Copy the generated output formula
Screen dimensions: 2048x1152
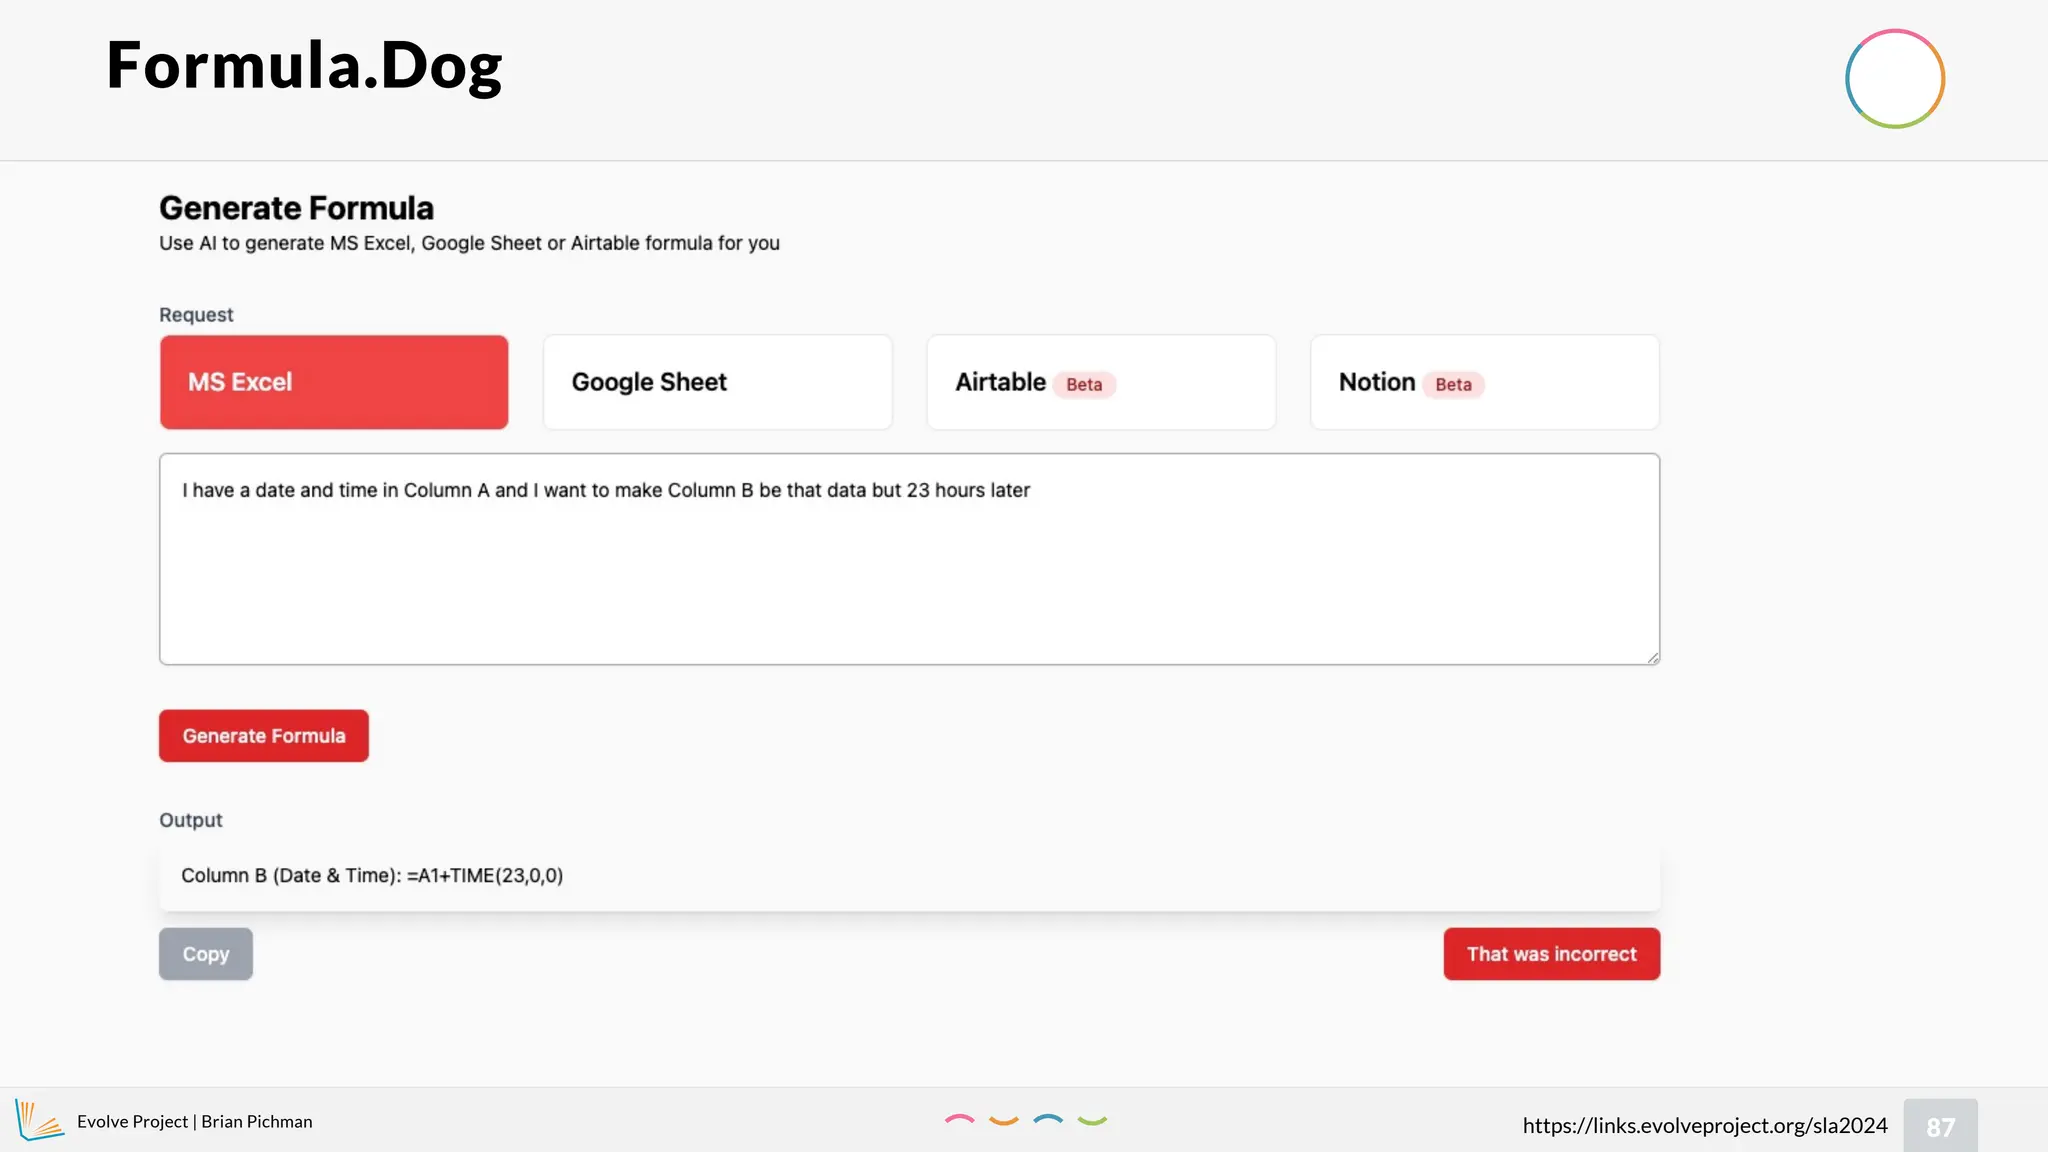(206, 954)
